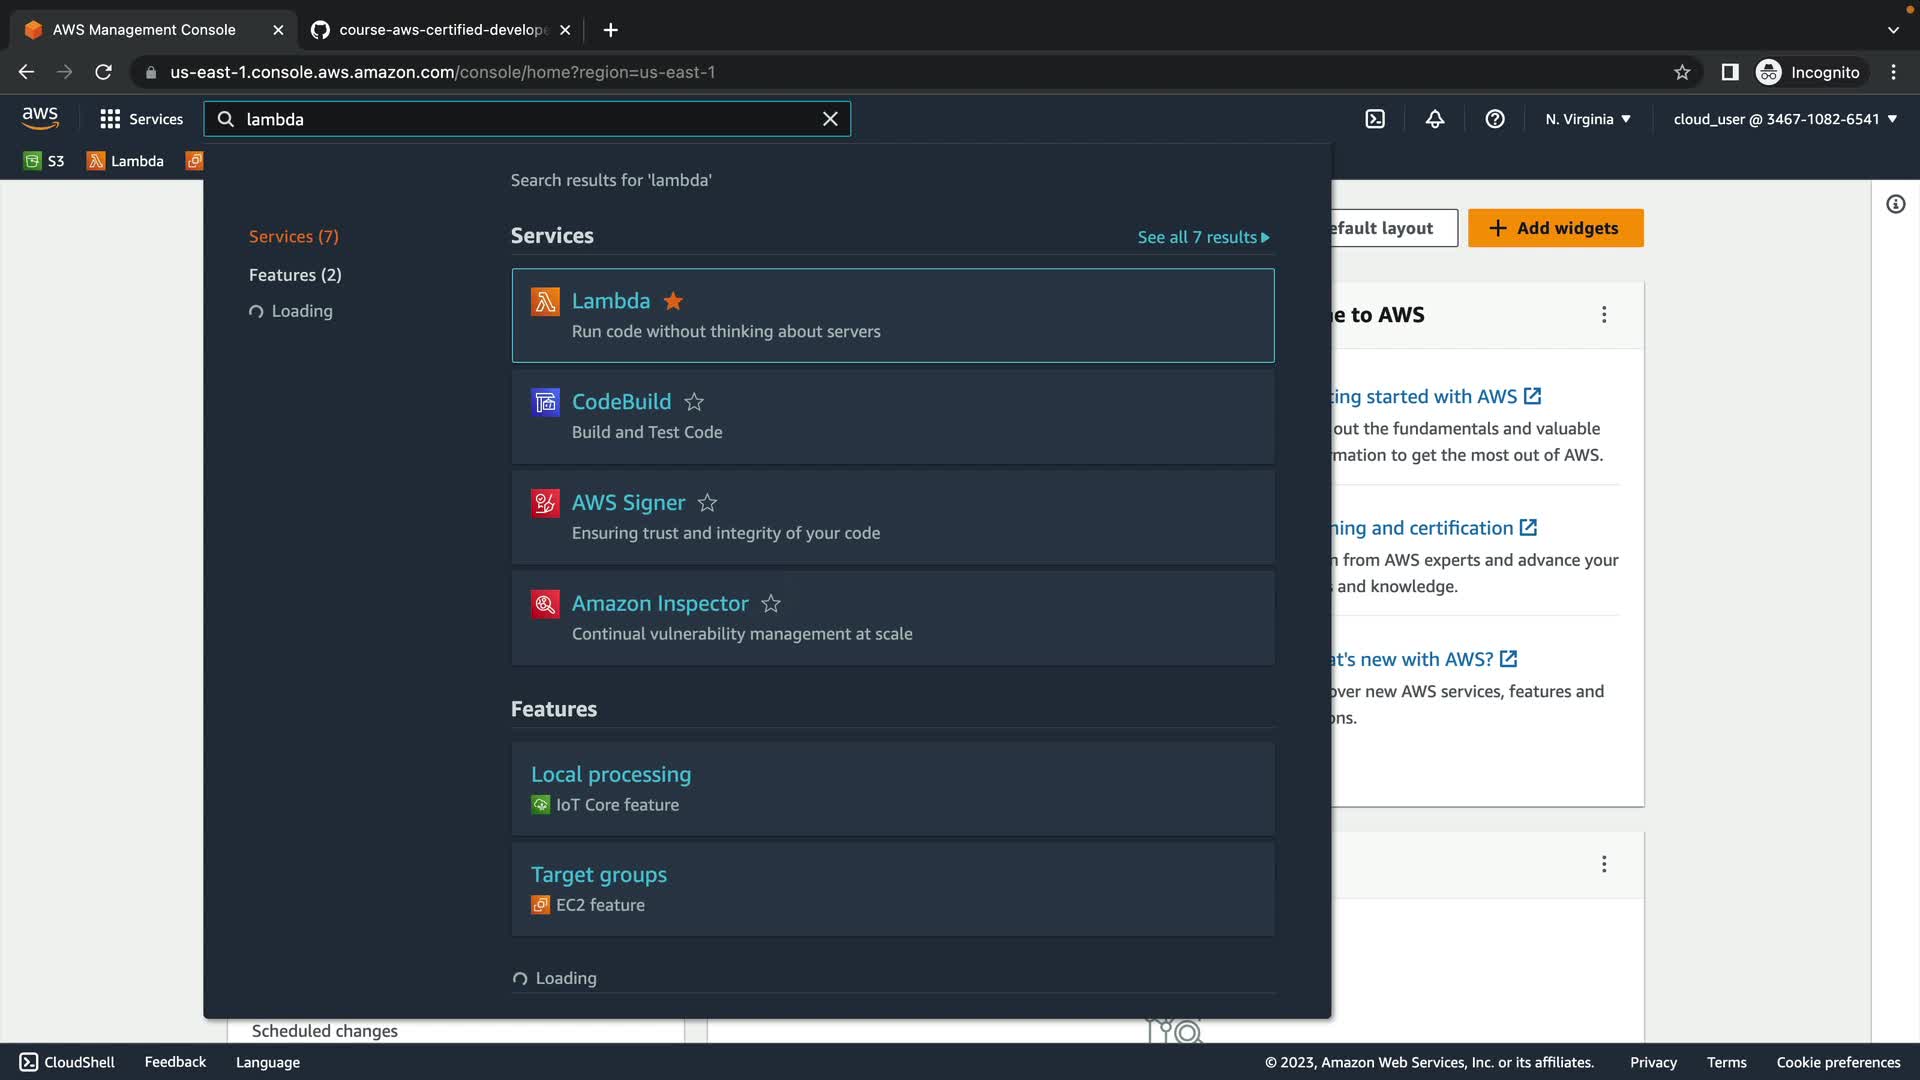Open Welcome to AWS widget options menu
This screenshot has width=1920, height=1080.
(1604, 315)
